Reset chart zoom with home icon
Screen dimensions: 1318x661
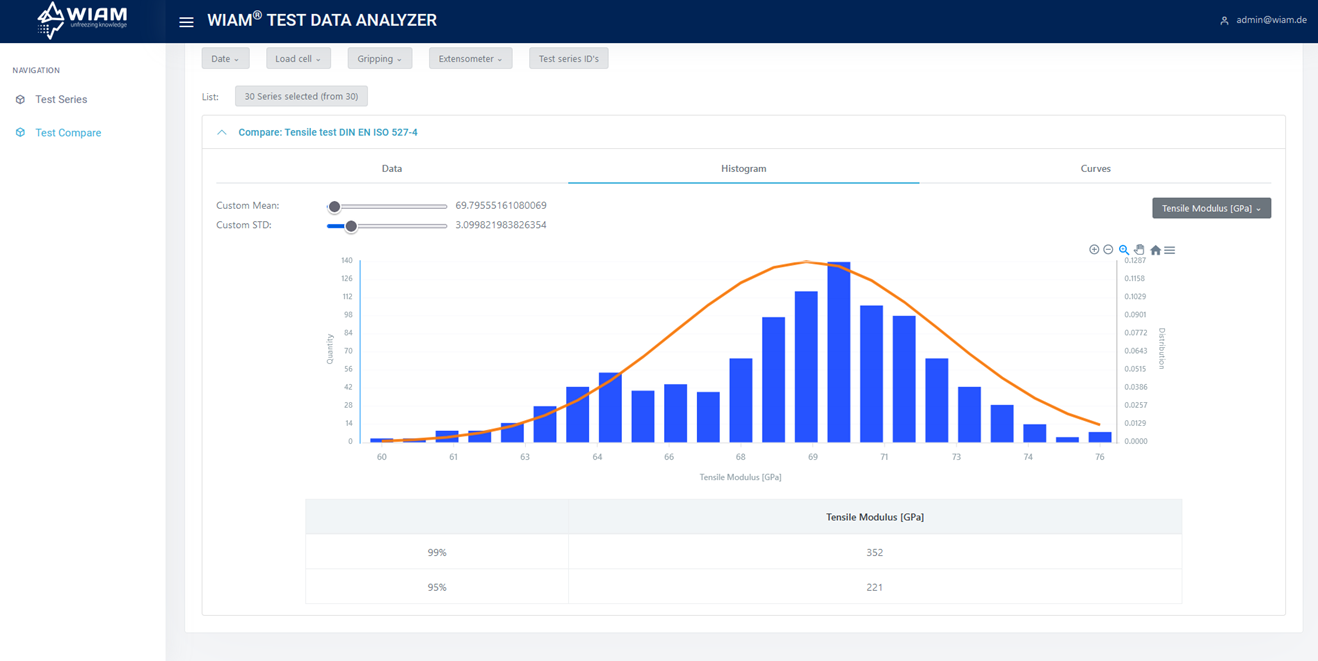point(1155,251)
